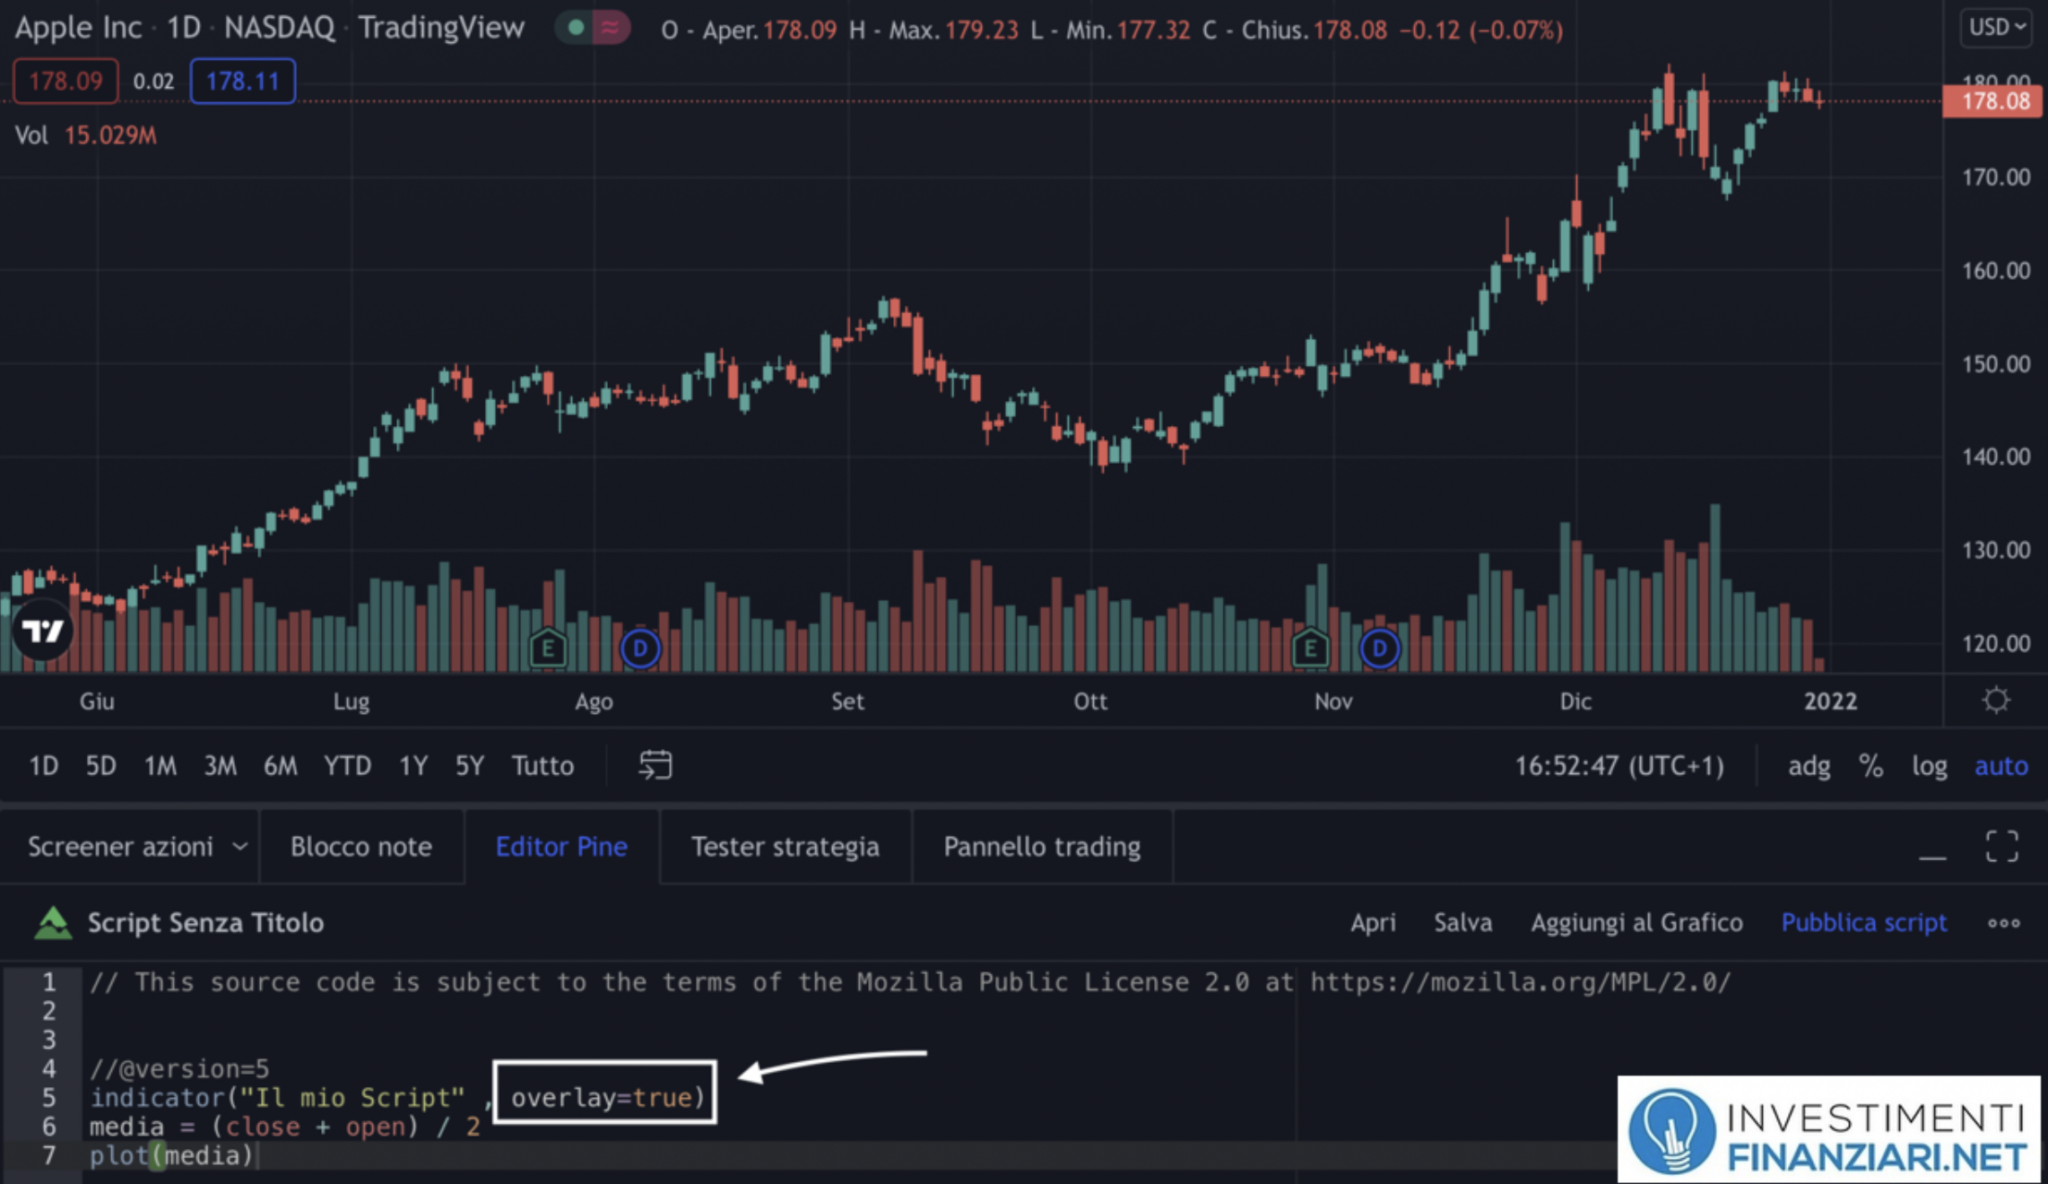
Task: Click the Pine script icon beside Script Senza Titolo
Action: click(x=55, y=922)
